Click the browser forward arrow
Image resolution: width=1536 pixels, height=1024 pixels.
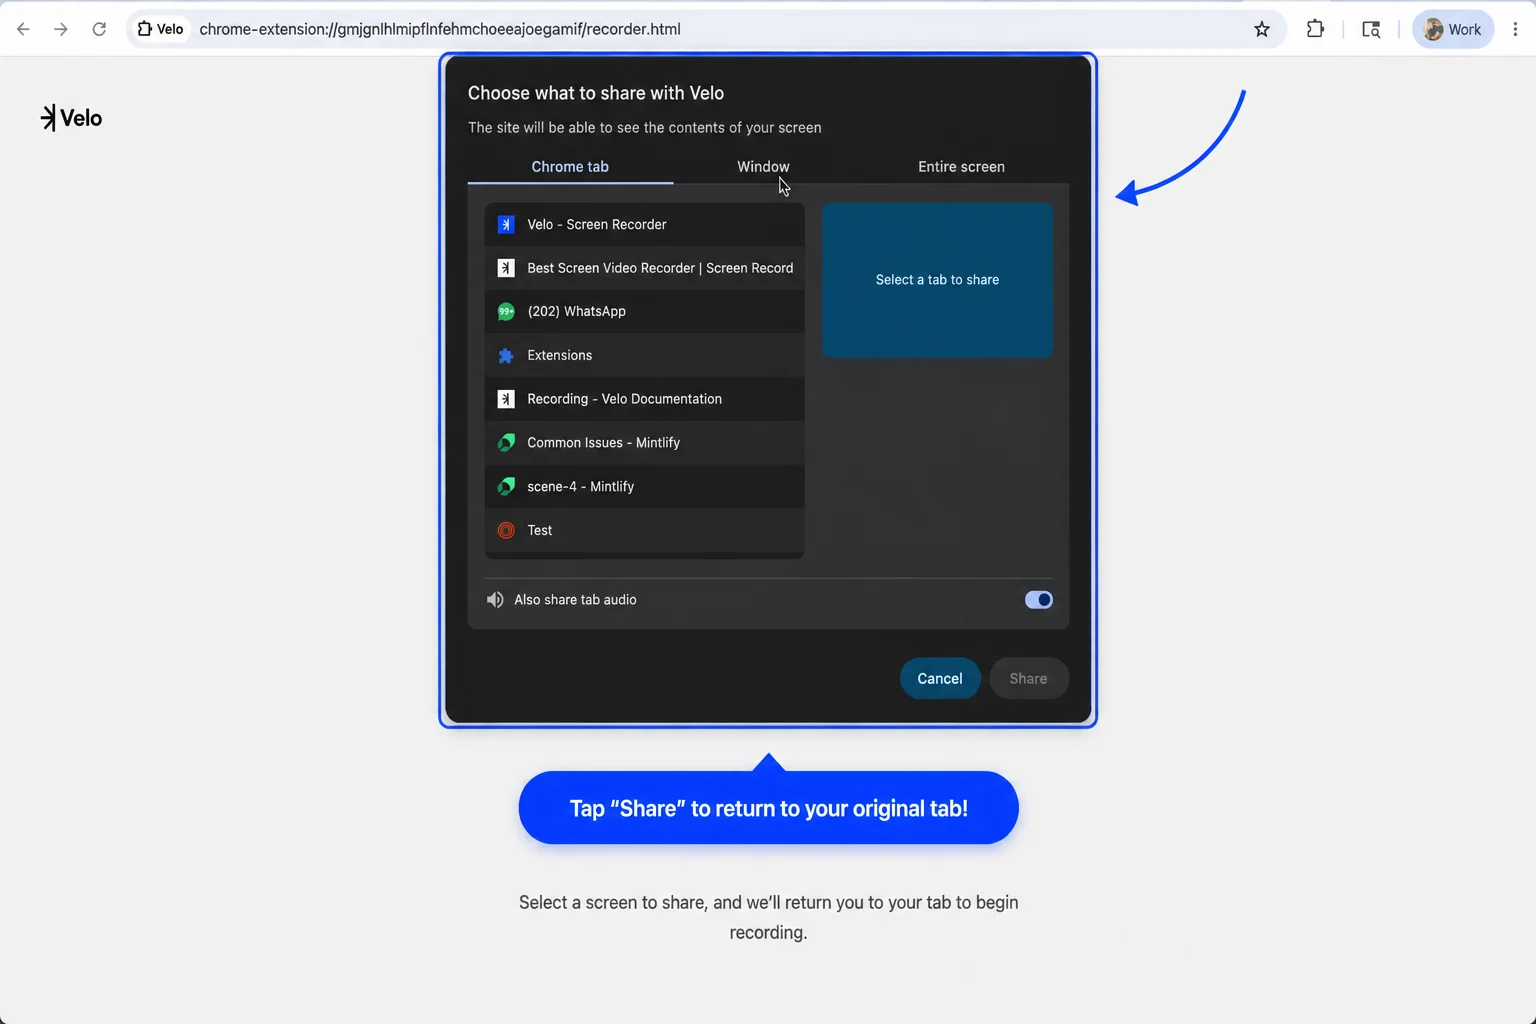(x=61, y=29)
